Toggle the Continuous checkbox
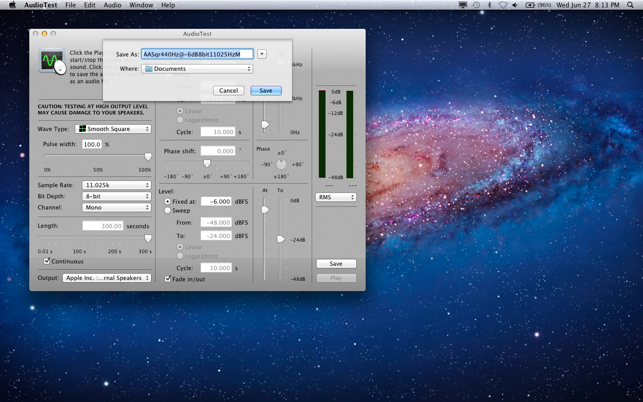 [x=47, y=261]
